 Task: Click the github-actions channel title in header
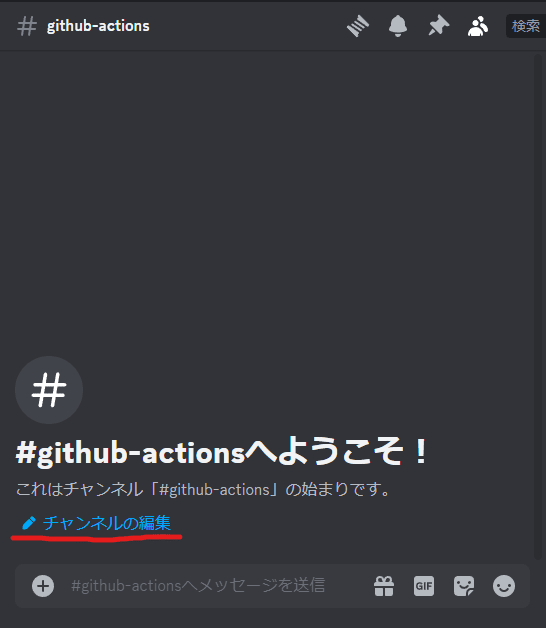98,26
